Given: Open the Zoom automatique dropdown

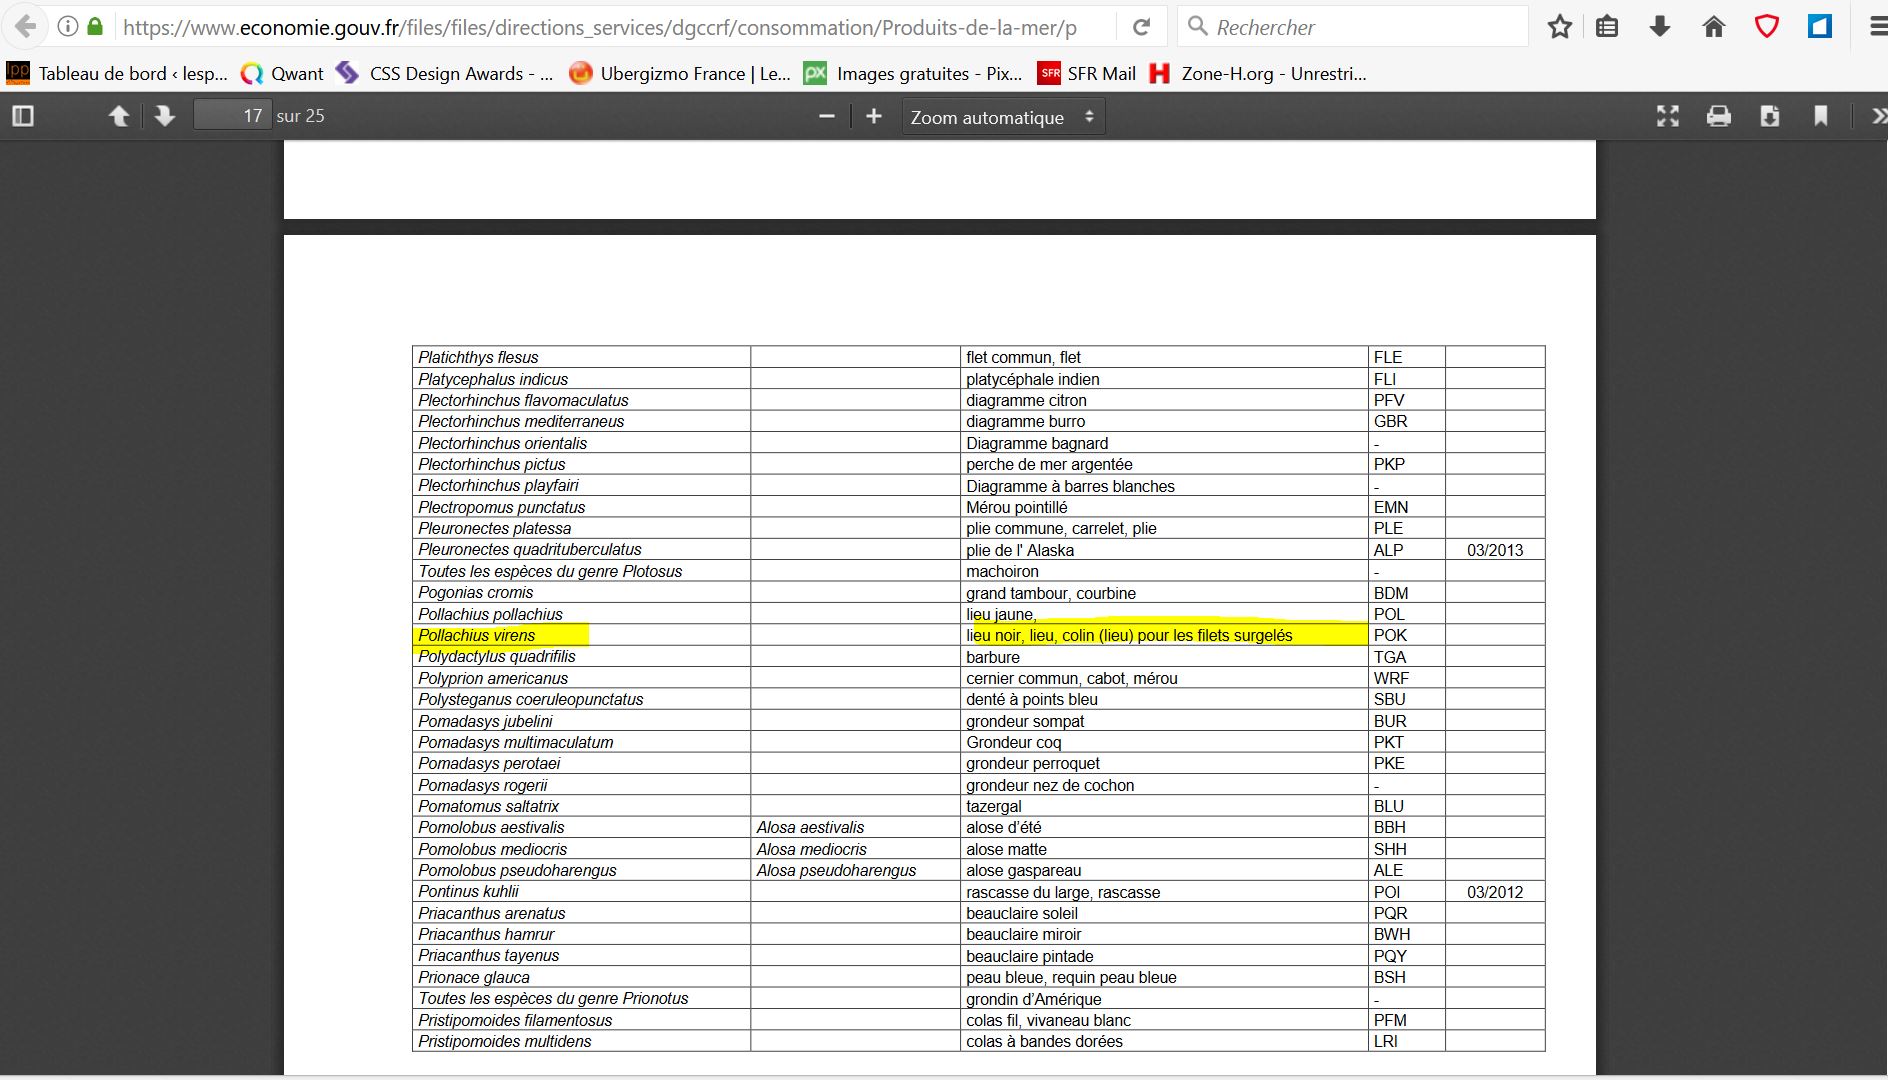Looking at the screenshot, I should coord(1002,117).
